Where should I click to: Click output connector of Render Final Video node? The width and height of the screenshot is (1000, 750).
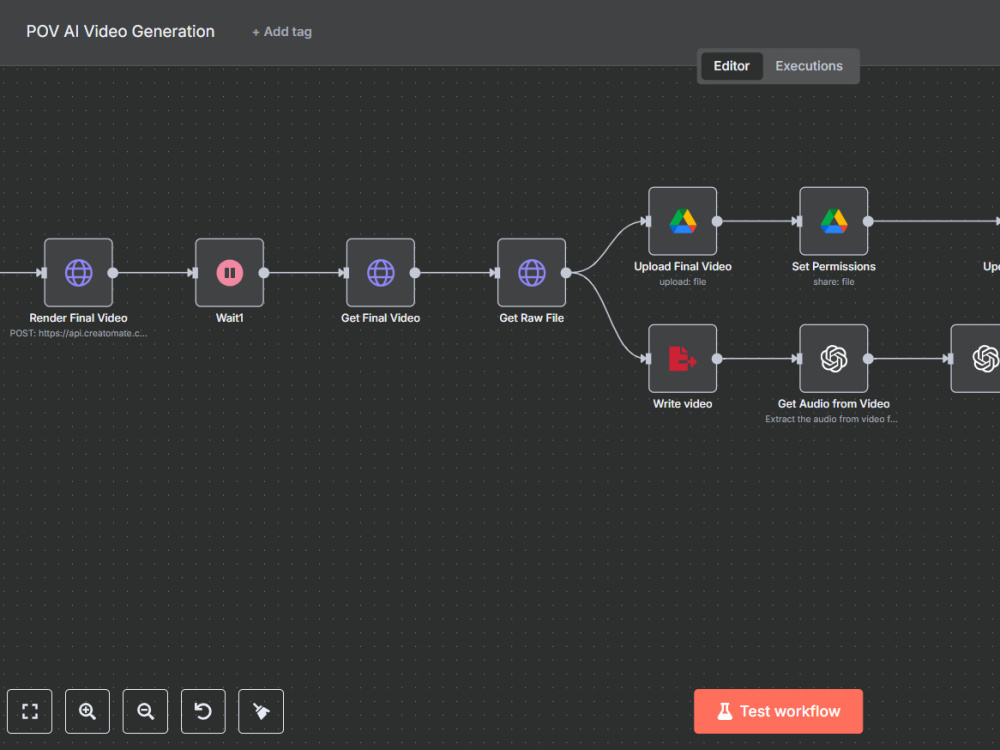point(113,273)
